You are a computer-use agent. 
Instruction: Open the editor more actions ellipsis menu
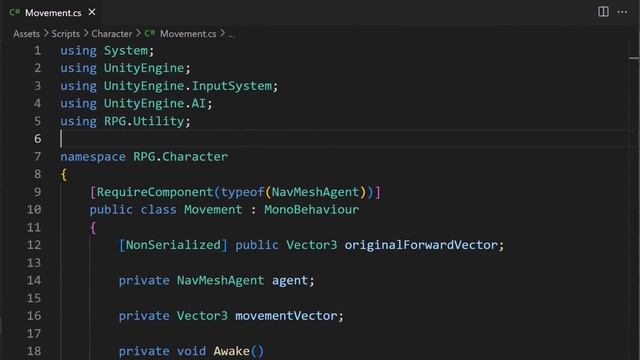[622, 12]
